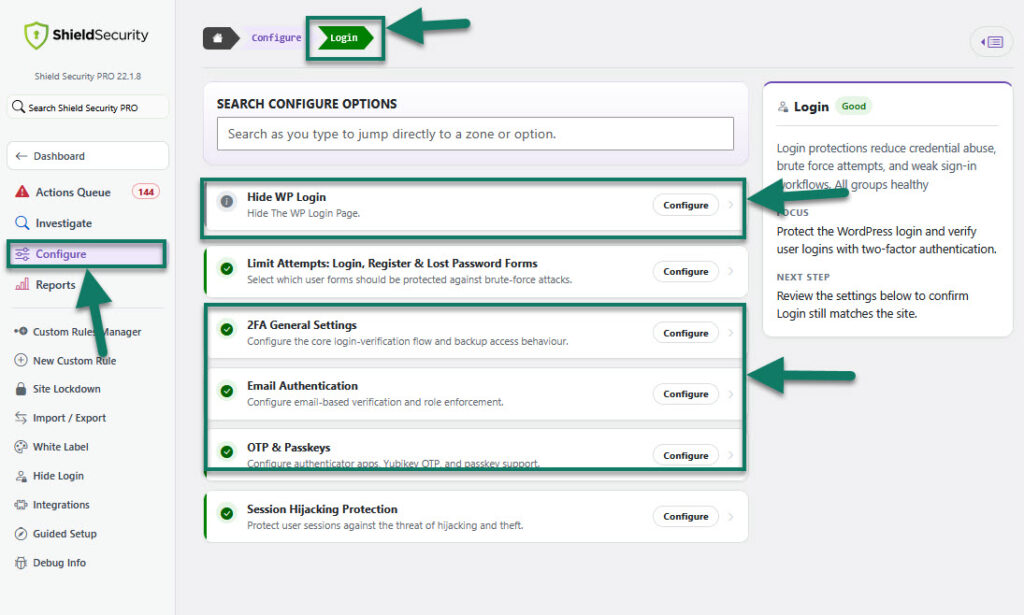1024x615 pixels.
Task: Expand the OTP & Passkeys row chevron
Action: [731, 455]
